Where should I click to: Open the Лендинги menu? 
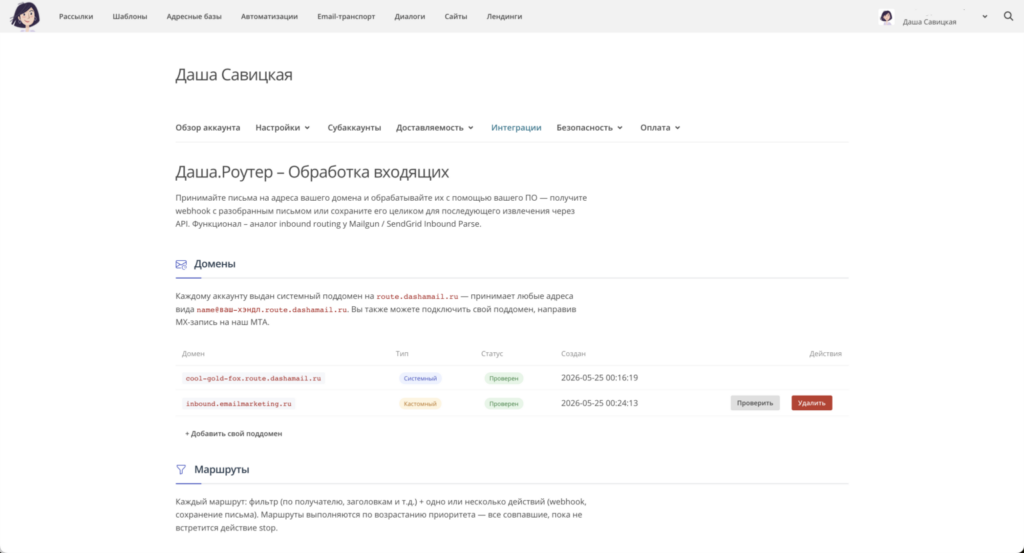point(504,16)
